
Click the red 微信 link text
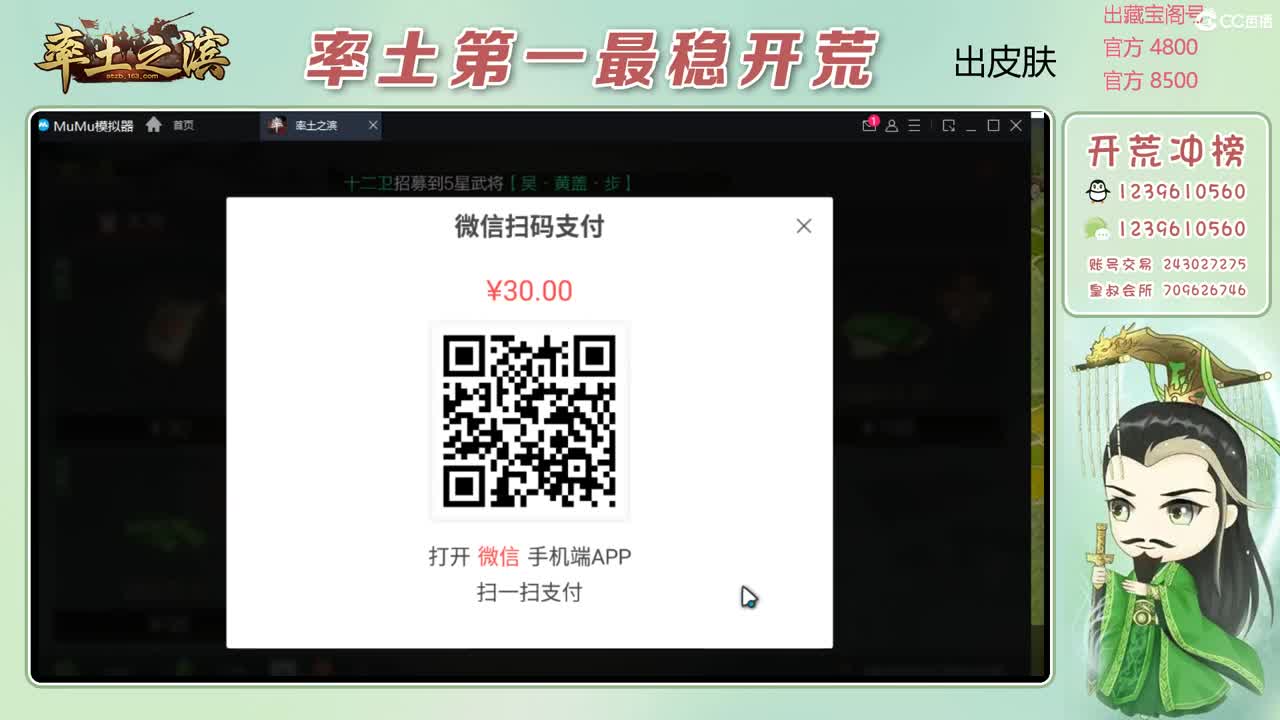[x=498, y=556]
